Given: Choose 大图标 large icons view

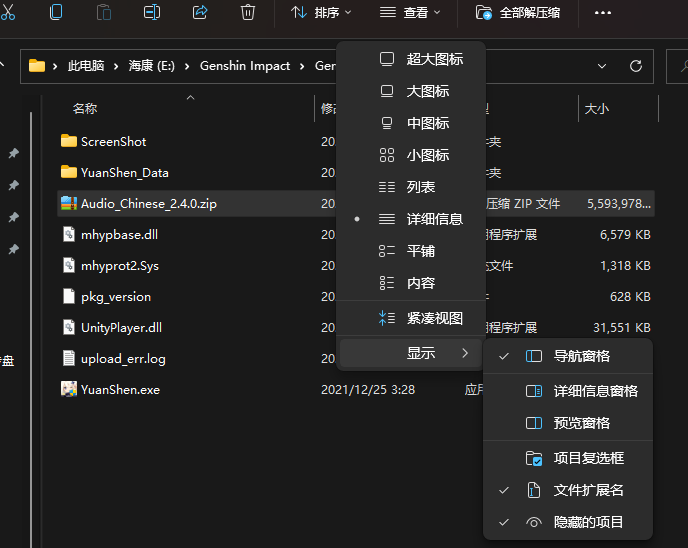Looking at the screenshot, I should pos(411,91).
